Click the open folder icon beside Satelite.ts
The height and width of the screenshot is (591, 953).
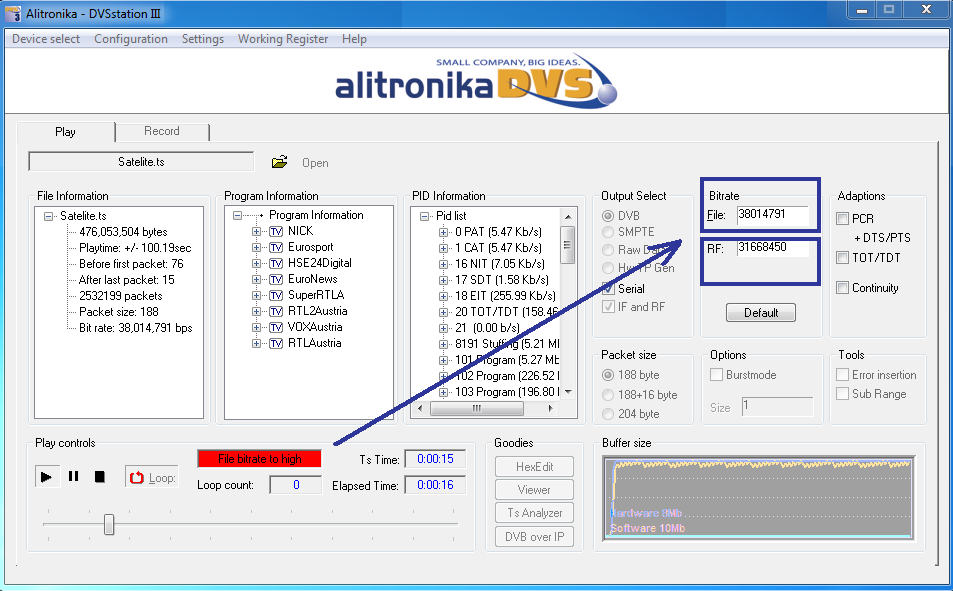(280, 162)
